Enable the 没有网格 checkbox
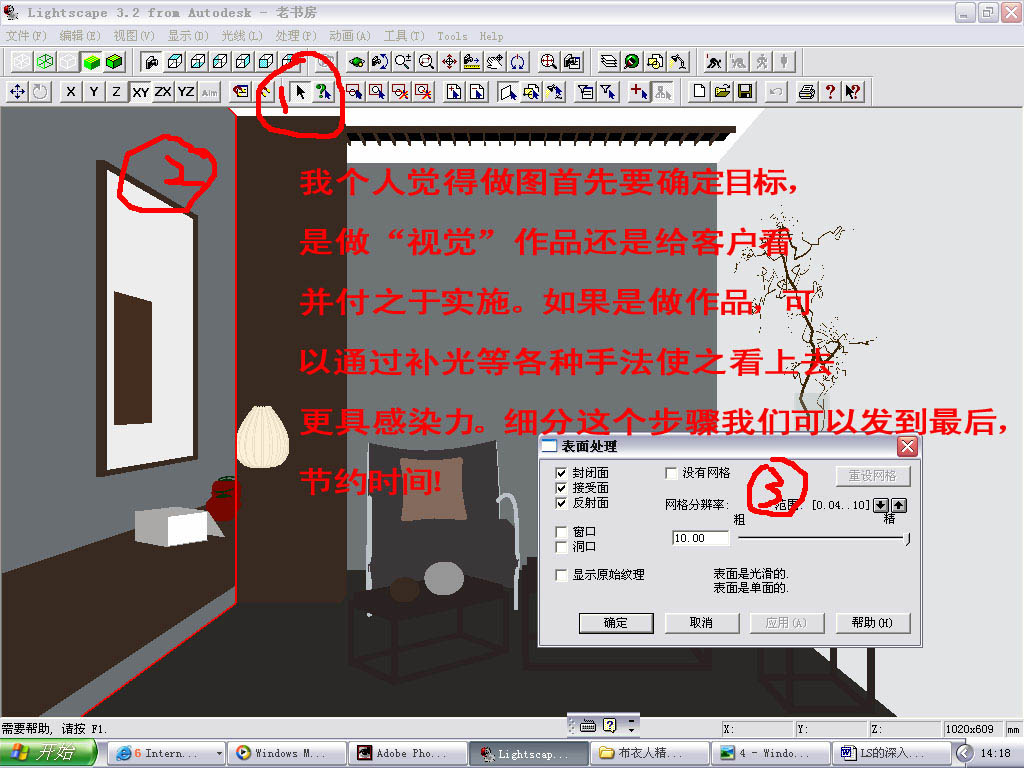1024x768 pixels. pyautogui.click(x=671, y=473)
